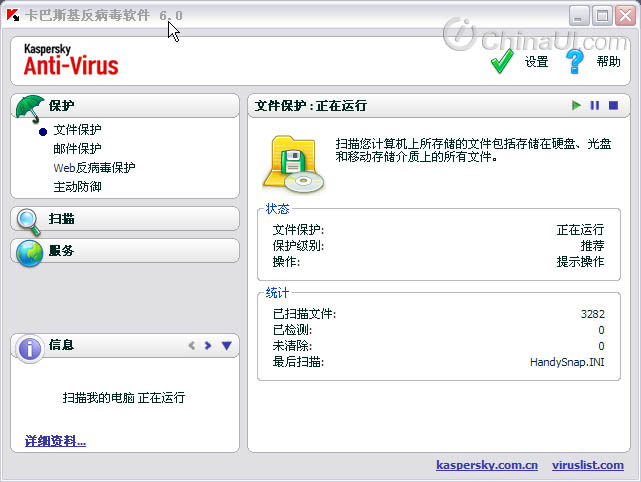Click the information circle icon
Screen dimensions: 641x482
tap(29, 349)
